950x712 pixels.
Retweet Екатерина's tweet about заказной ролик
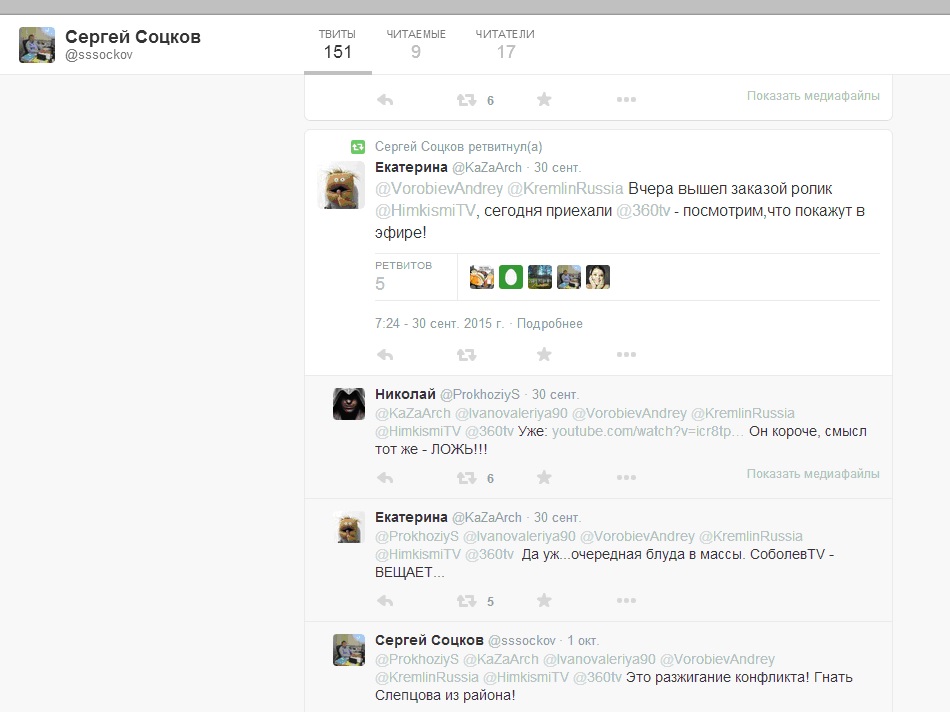(467, 354)
